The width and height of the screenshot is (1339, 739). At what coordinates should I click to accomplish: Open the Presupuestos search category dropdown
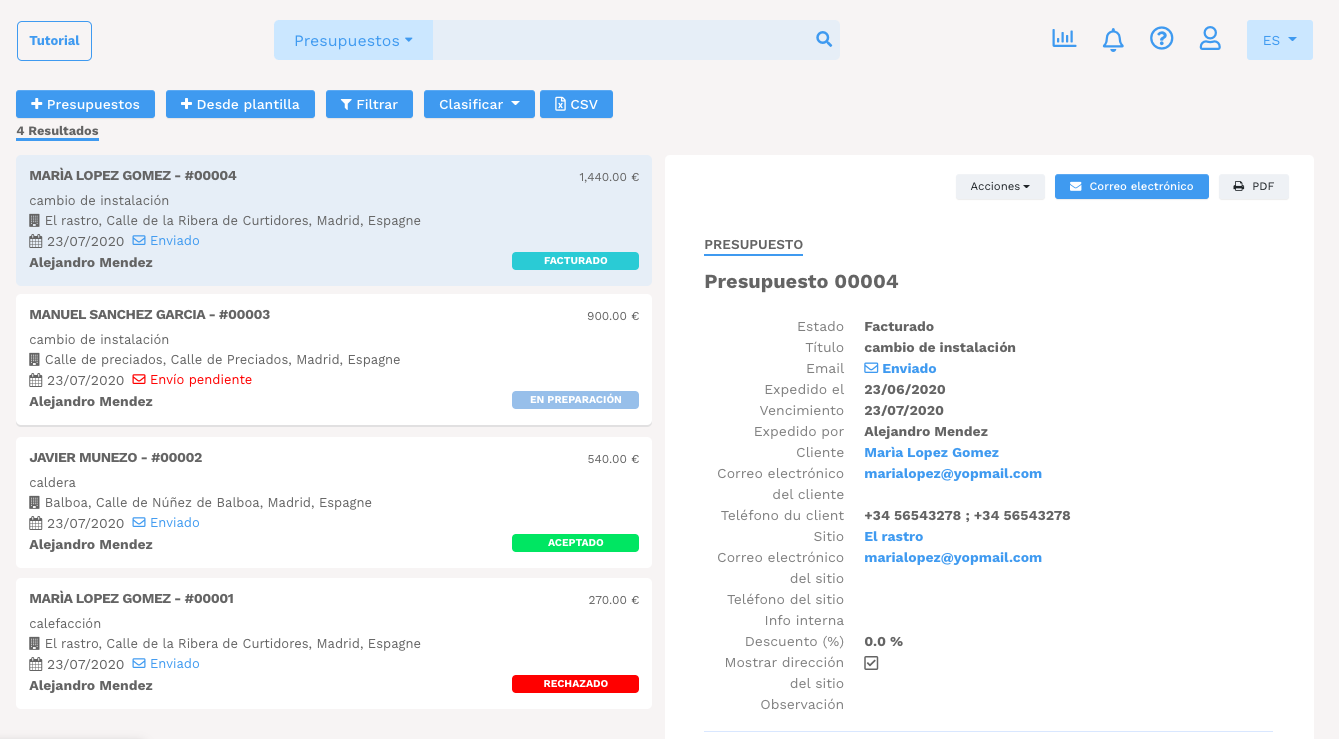353,39
